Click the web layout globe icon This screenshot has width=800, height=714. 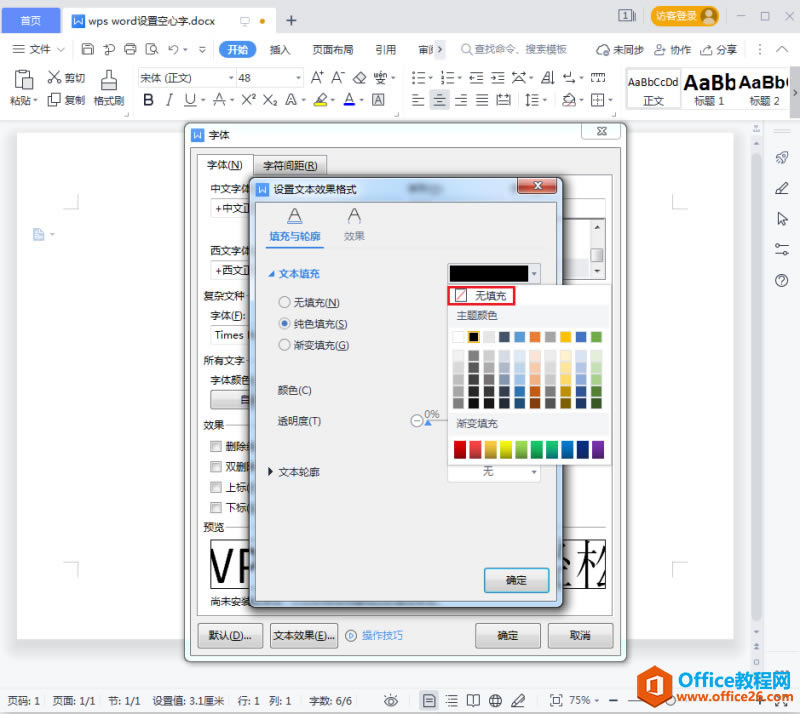click(x=495, y=700)
